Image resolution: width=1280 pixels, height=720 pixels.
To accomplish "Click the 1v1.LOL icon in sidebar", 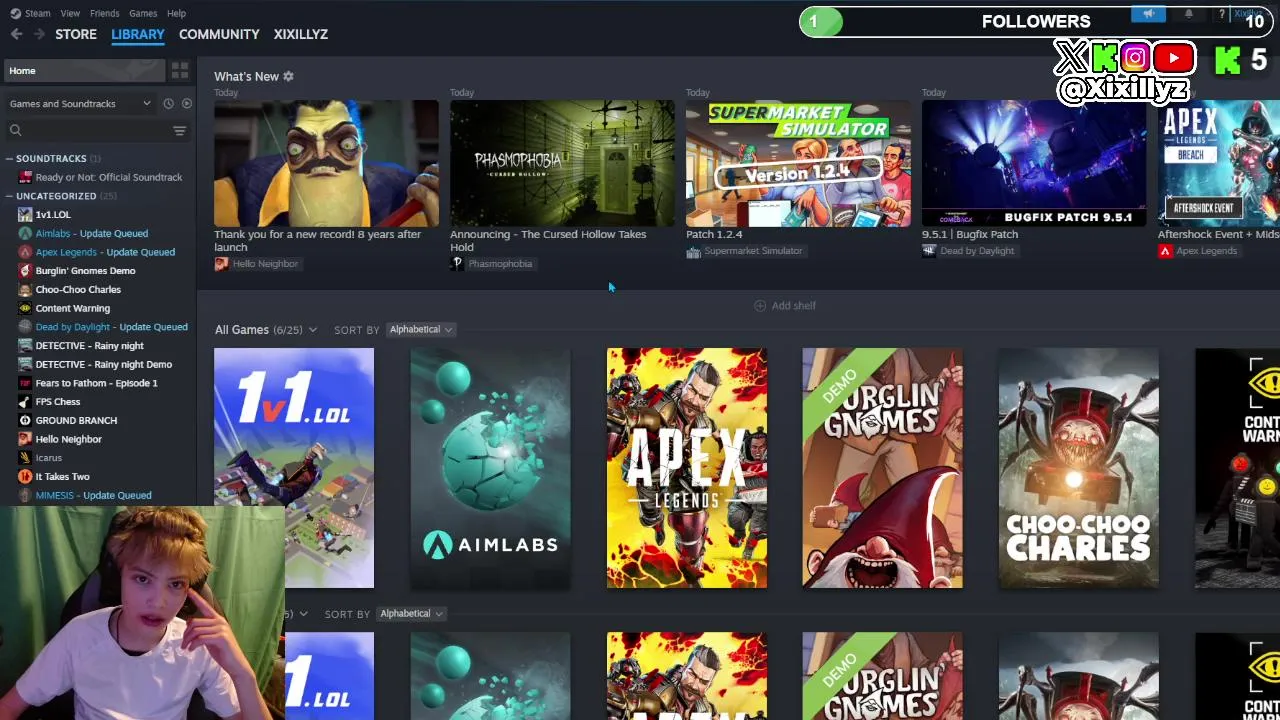I will 25,215.
